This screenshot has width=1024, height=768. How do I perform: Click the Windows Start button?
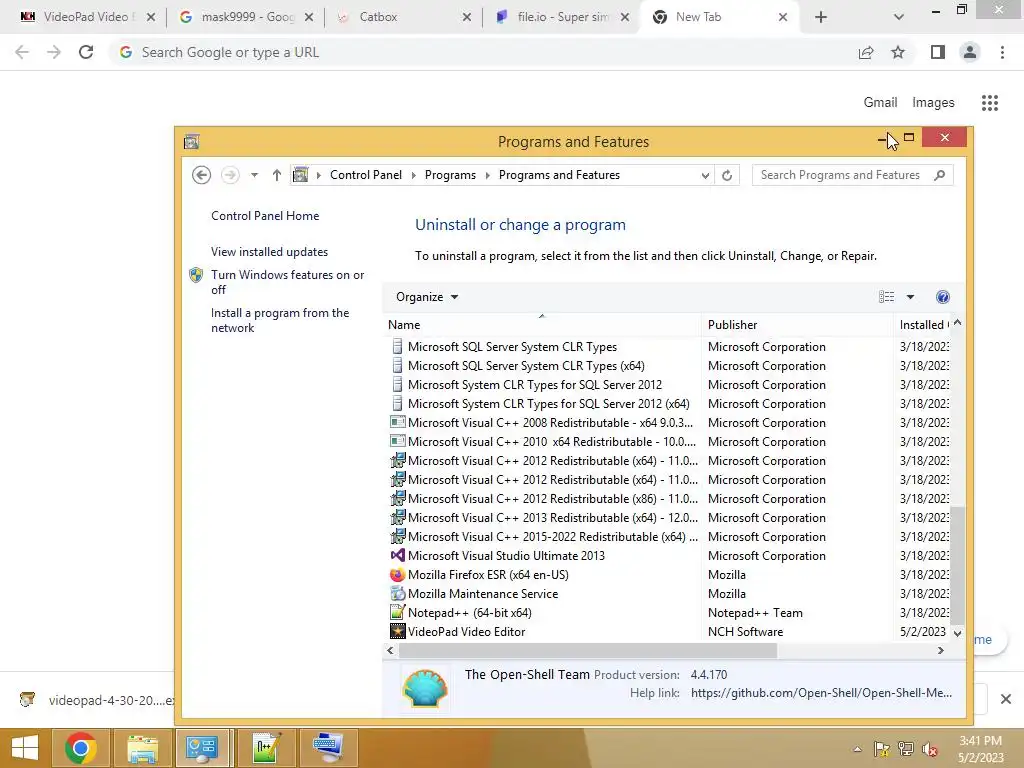(25, 748)
